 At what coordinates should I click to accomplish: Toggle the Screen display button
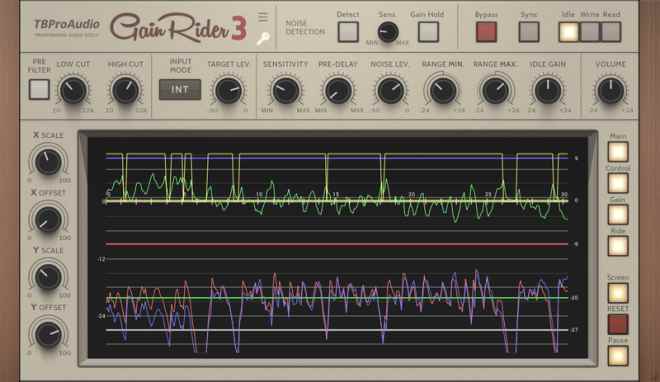pyautogui.click(x=618, y=292)
